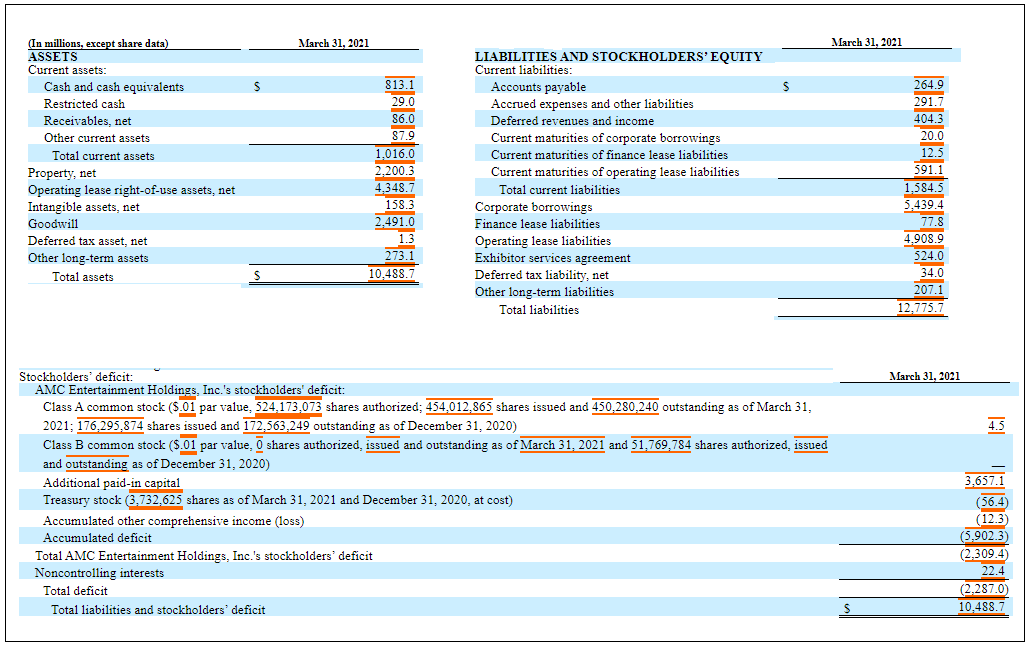Select the Accrued expenses and other liabilities value 291.7
This screenshot has height=646, width=1029.
[929, 102]
